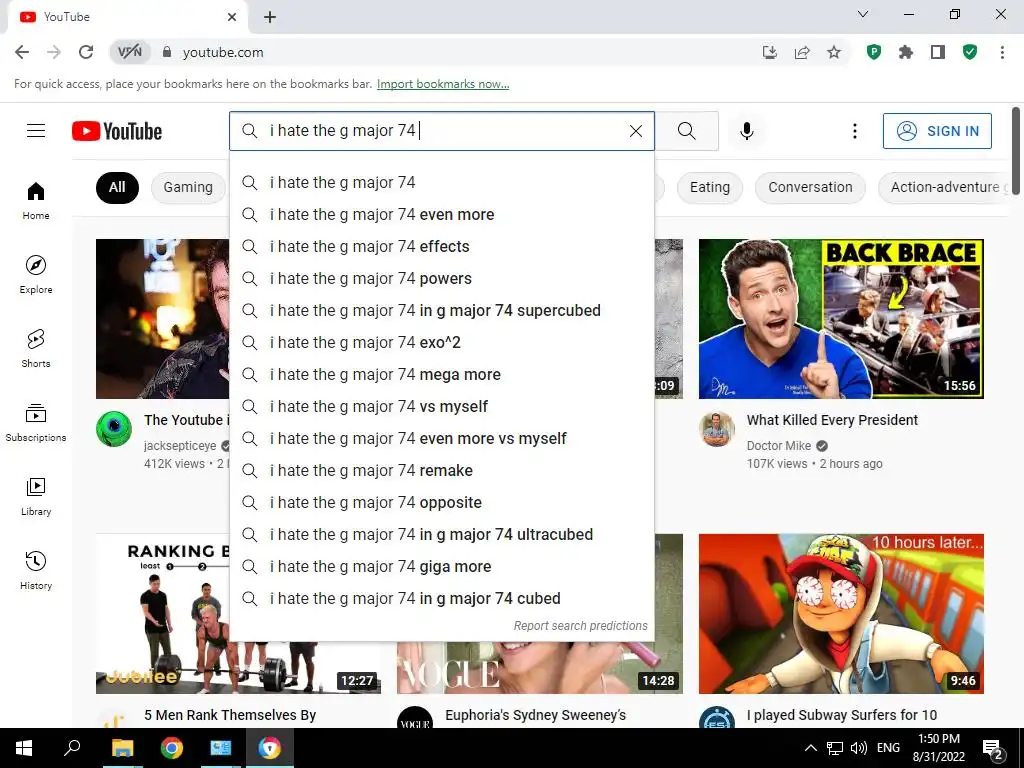Clear search text with the X icon

point(635,131)
